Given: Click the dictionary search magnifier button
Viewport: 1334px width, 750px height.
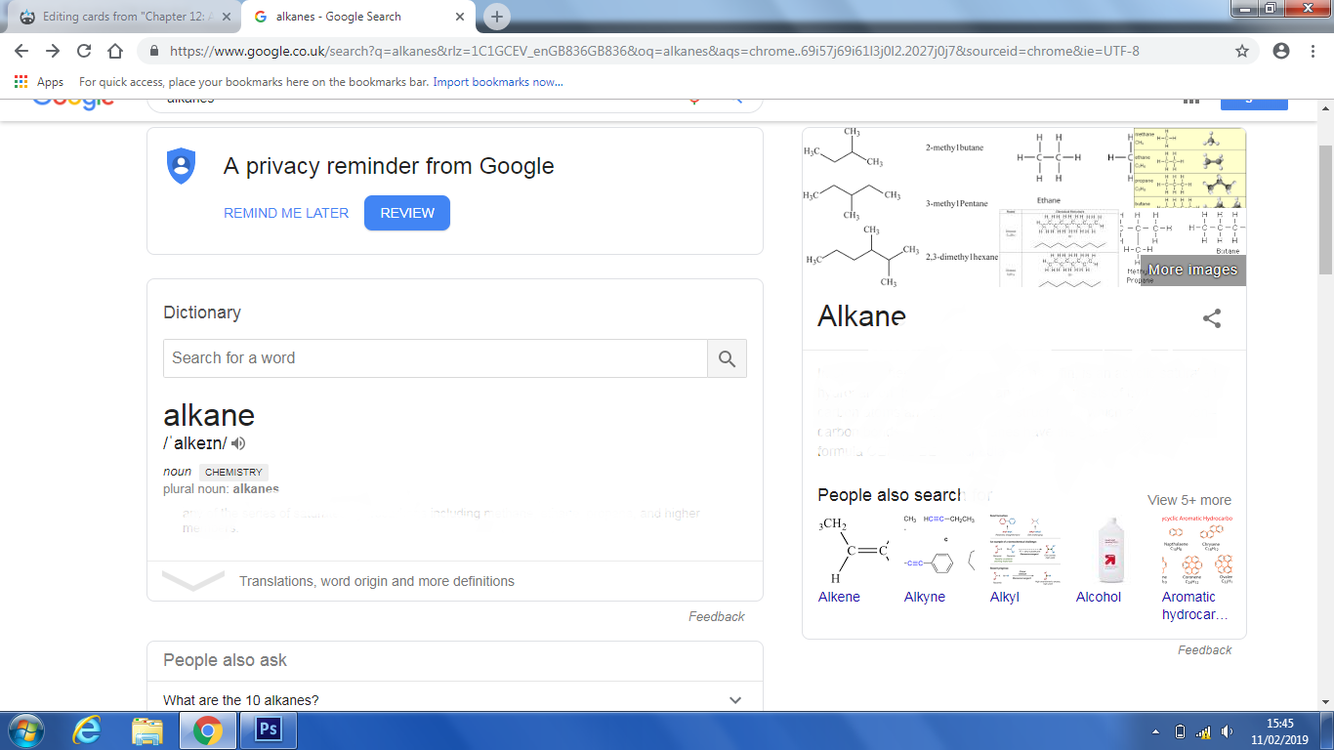Looking at the screenshot, I should (727, 358).
